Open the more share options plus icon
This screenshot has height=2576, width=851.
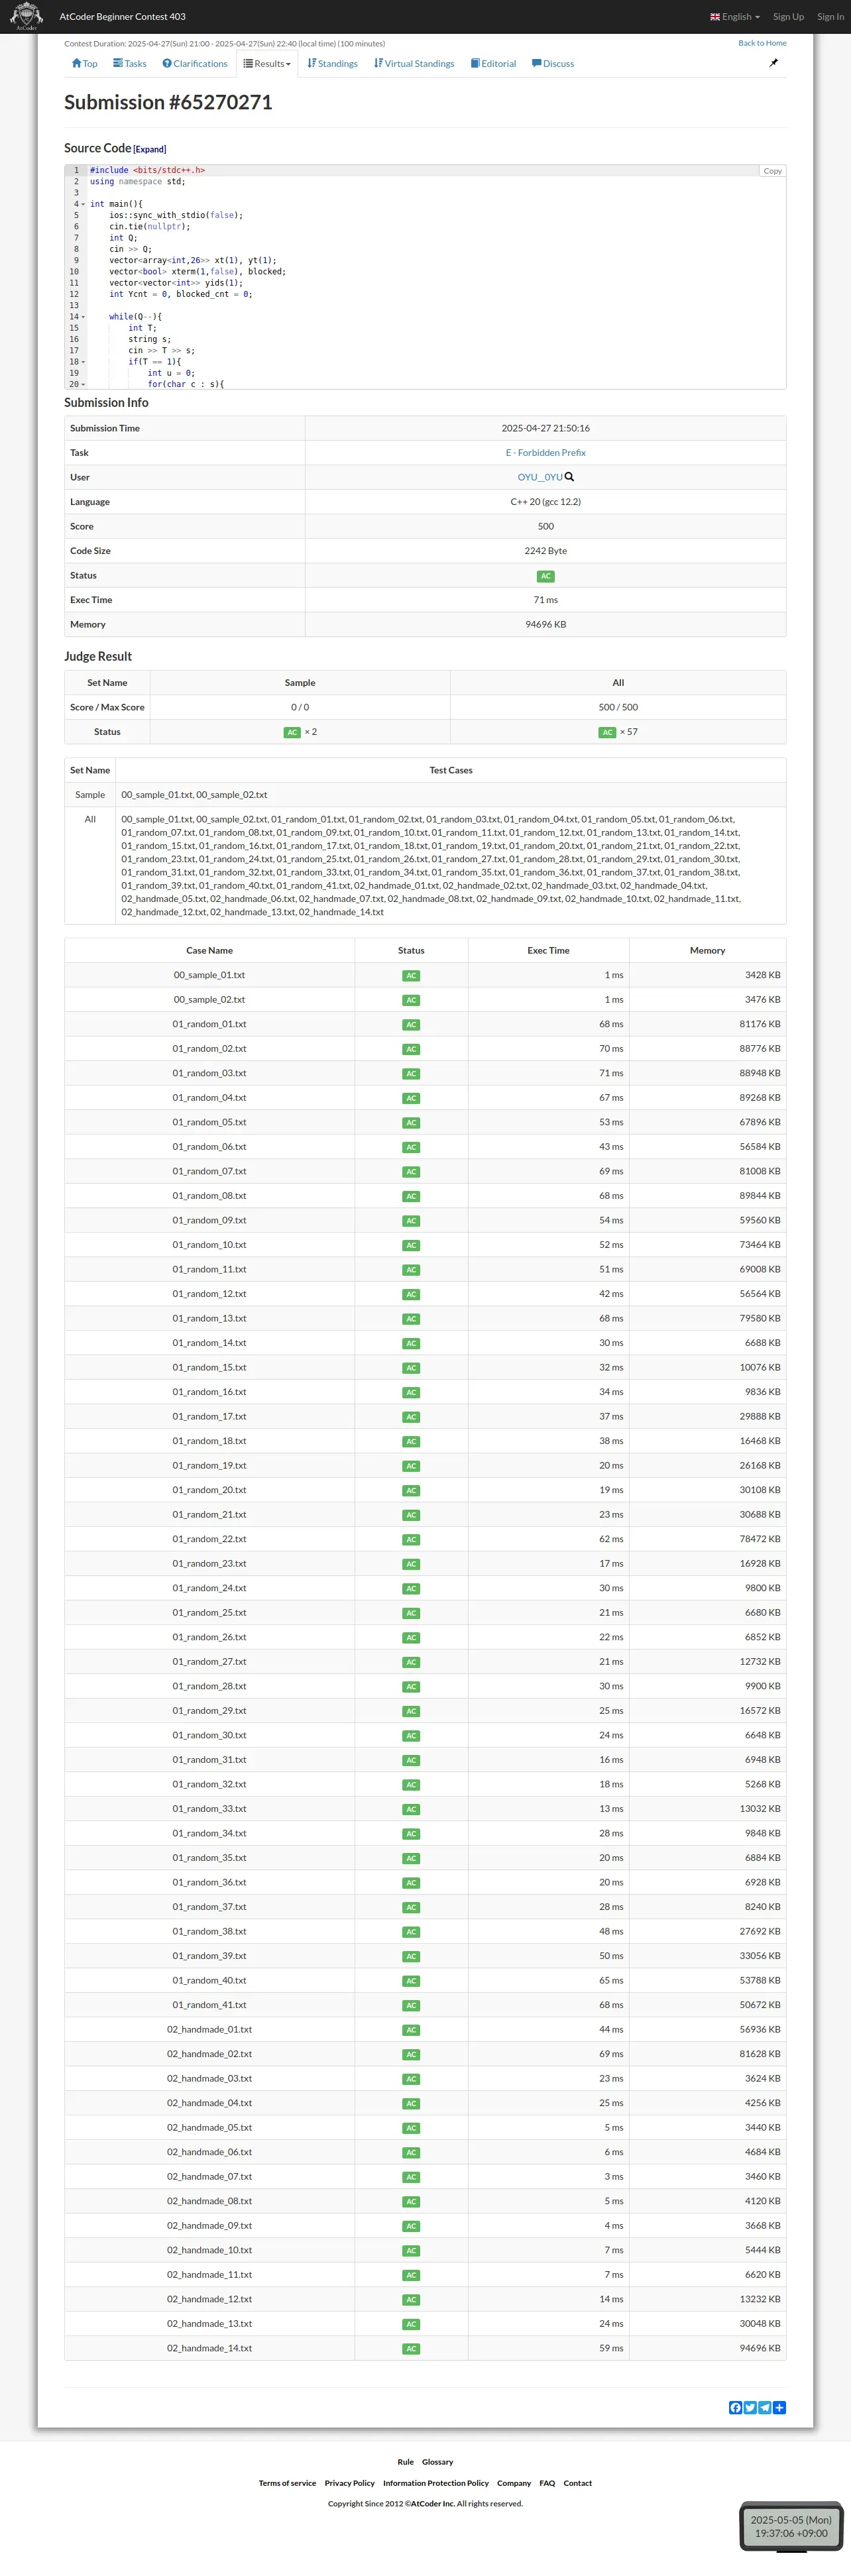click(779, 2407)
